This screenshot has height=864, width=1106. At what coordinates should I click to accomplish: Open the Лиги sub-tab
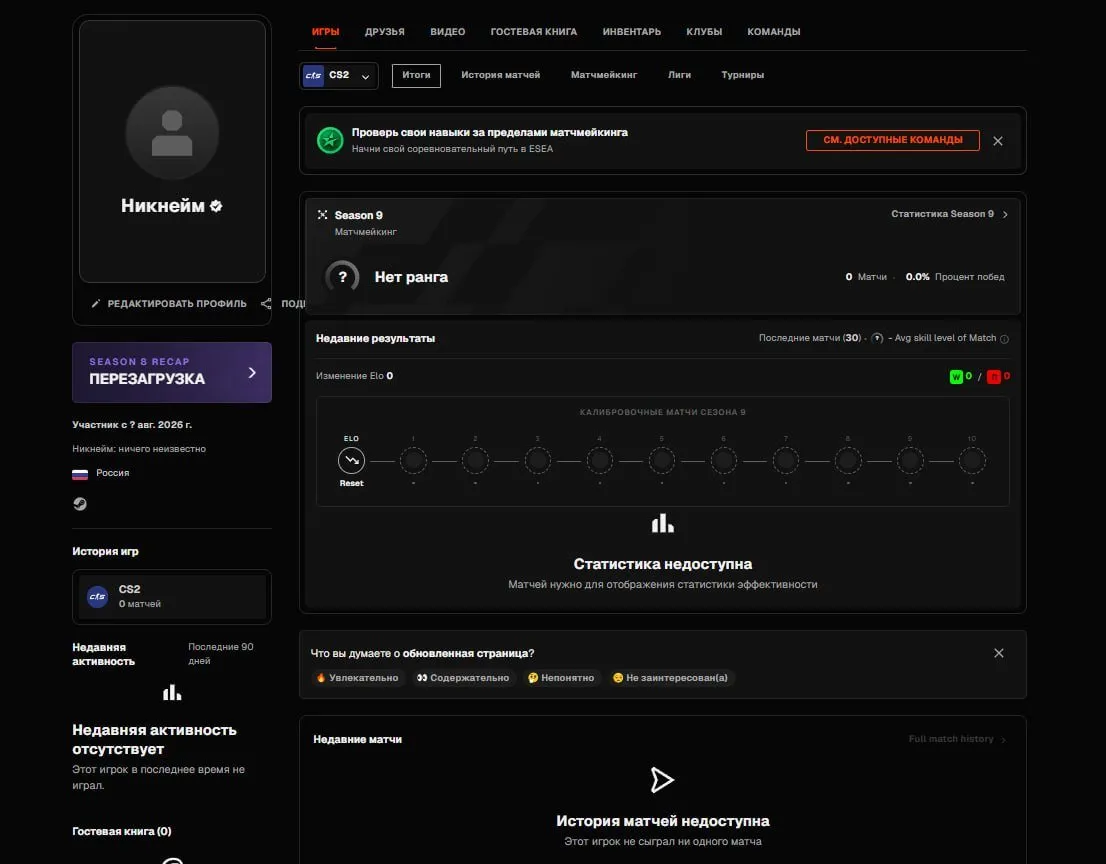coord(679,75)
